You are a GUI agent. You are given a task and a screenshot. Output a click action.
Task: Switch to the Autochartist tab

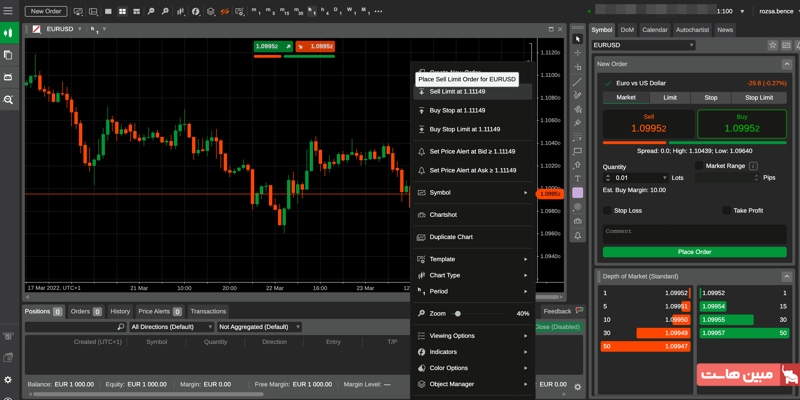point(692,30)
